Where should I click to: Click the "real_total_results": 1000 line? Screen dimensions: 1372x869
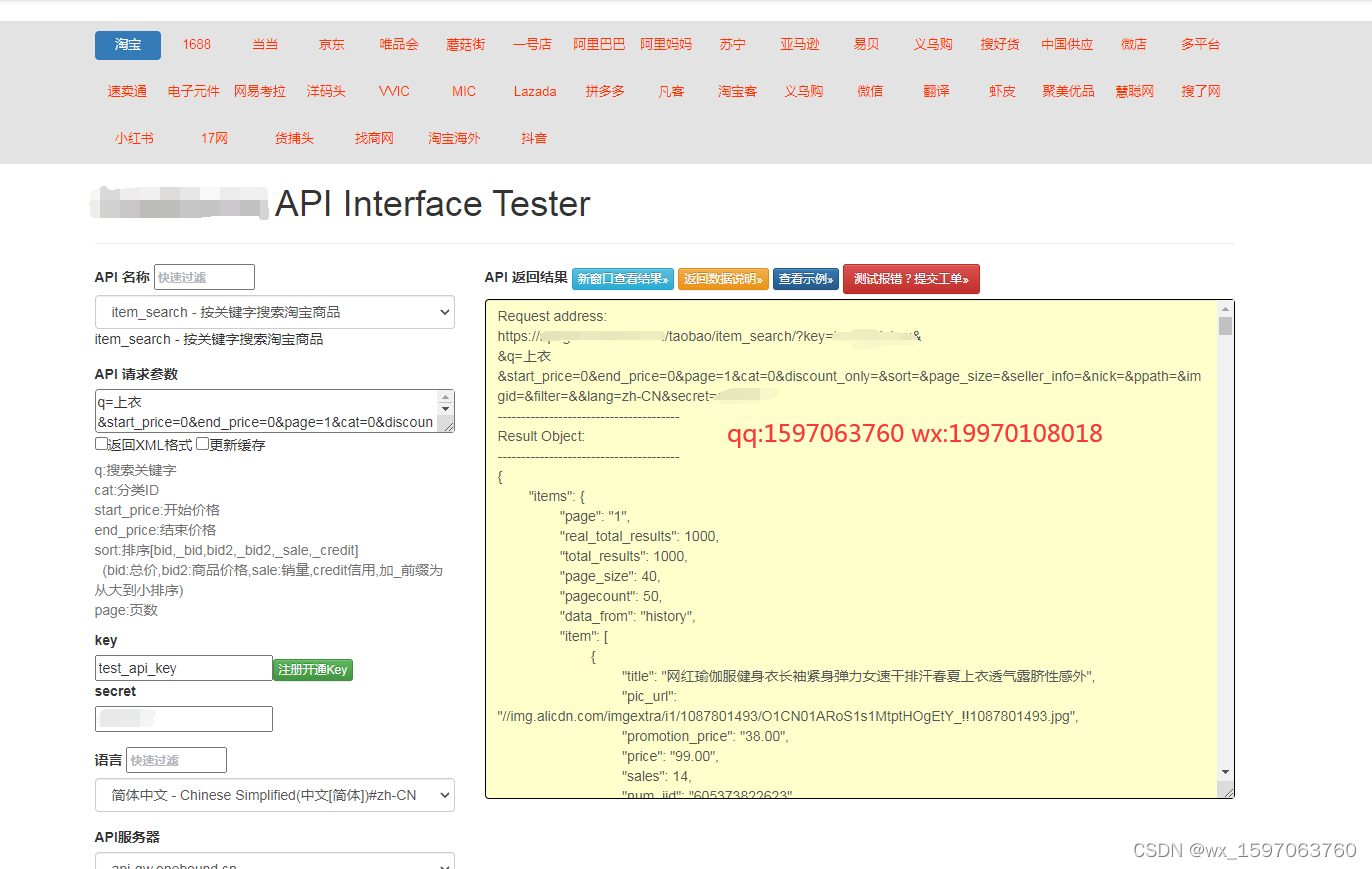pyautogui.click(x=639, y=536)
